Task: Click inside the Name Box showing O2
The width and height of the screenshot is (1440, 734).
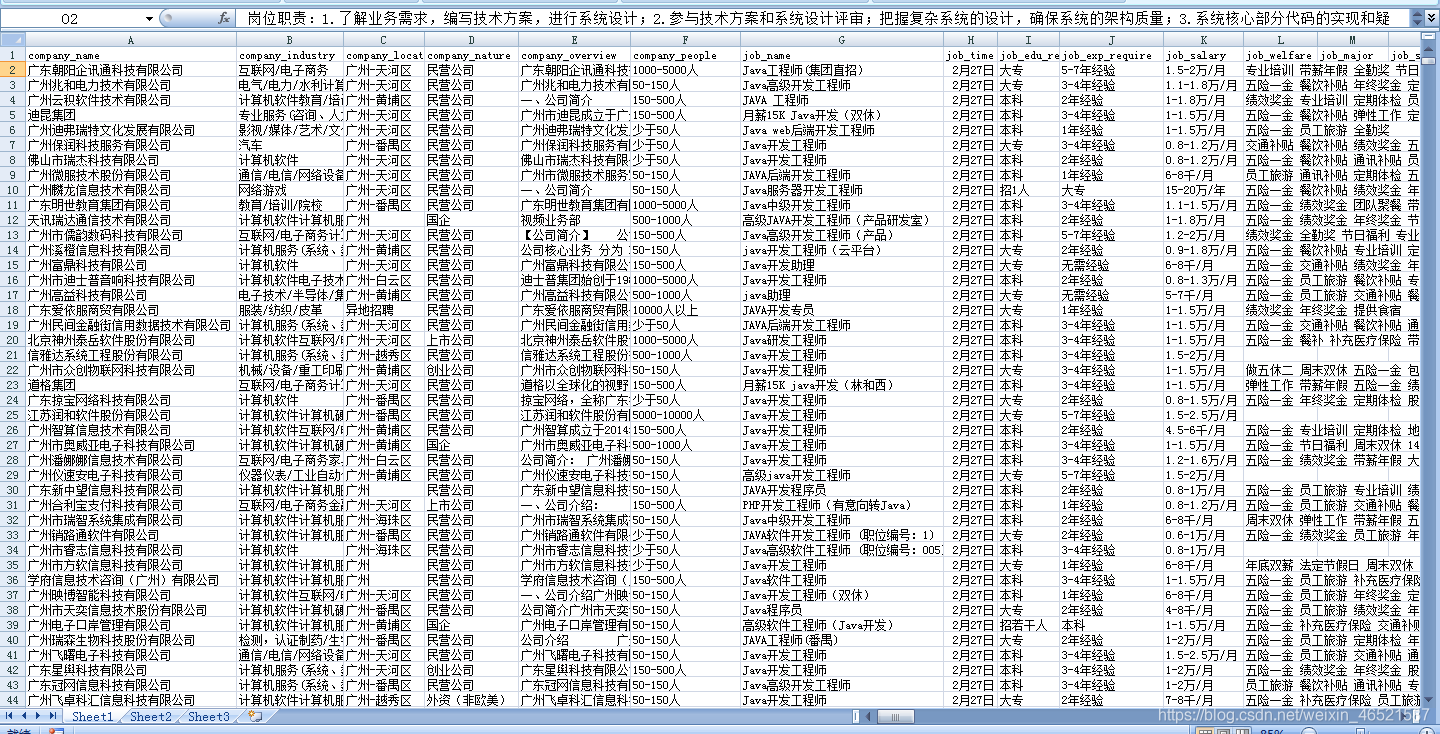Action: (70, 18)
